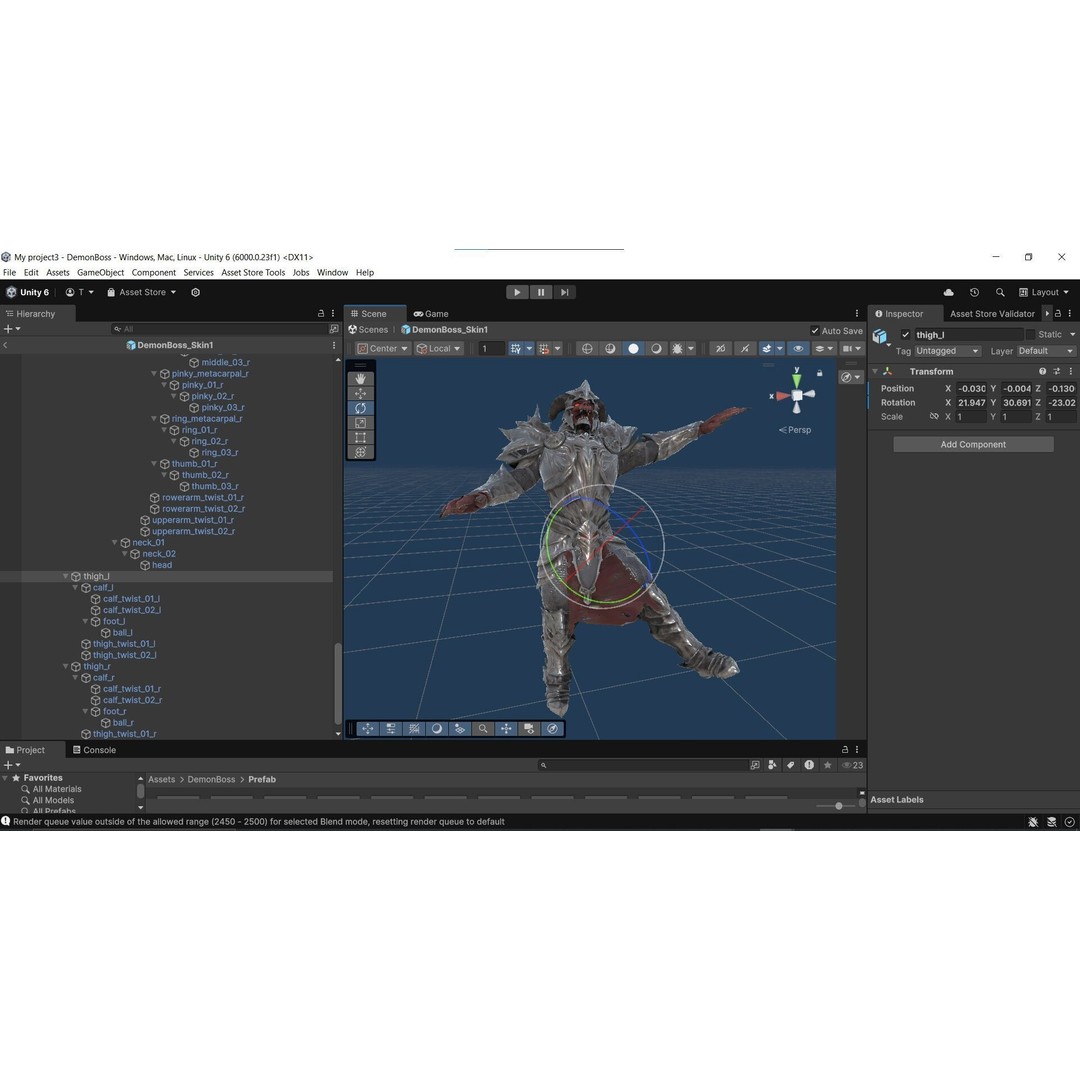Click the Play button
Viewport: 1080px width, 1080px height.
point(517,292)
